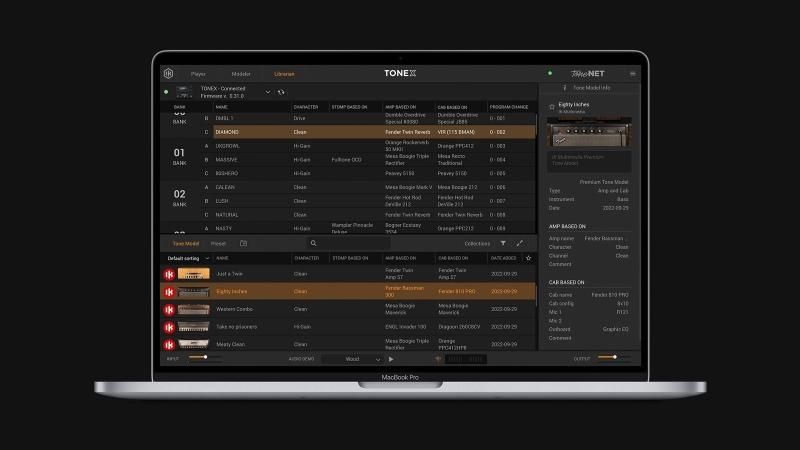Sort library by the CHARACTER column header
Image resolution: width=800 pixels, height=450 pixels.
pyautogui.click(x=306, y=258)
